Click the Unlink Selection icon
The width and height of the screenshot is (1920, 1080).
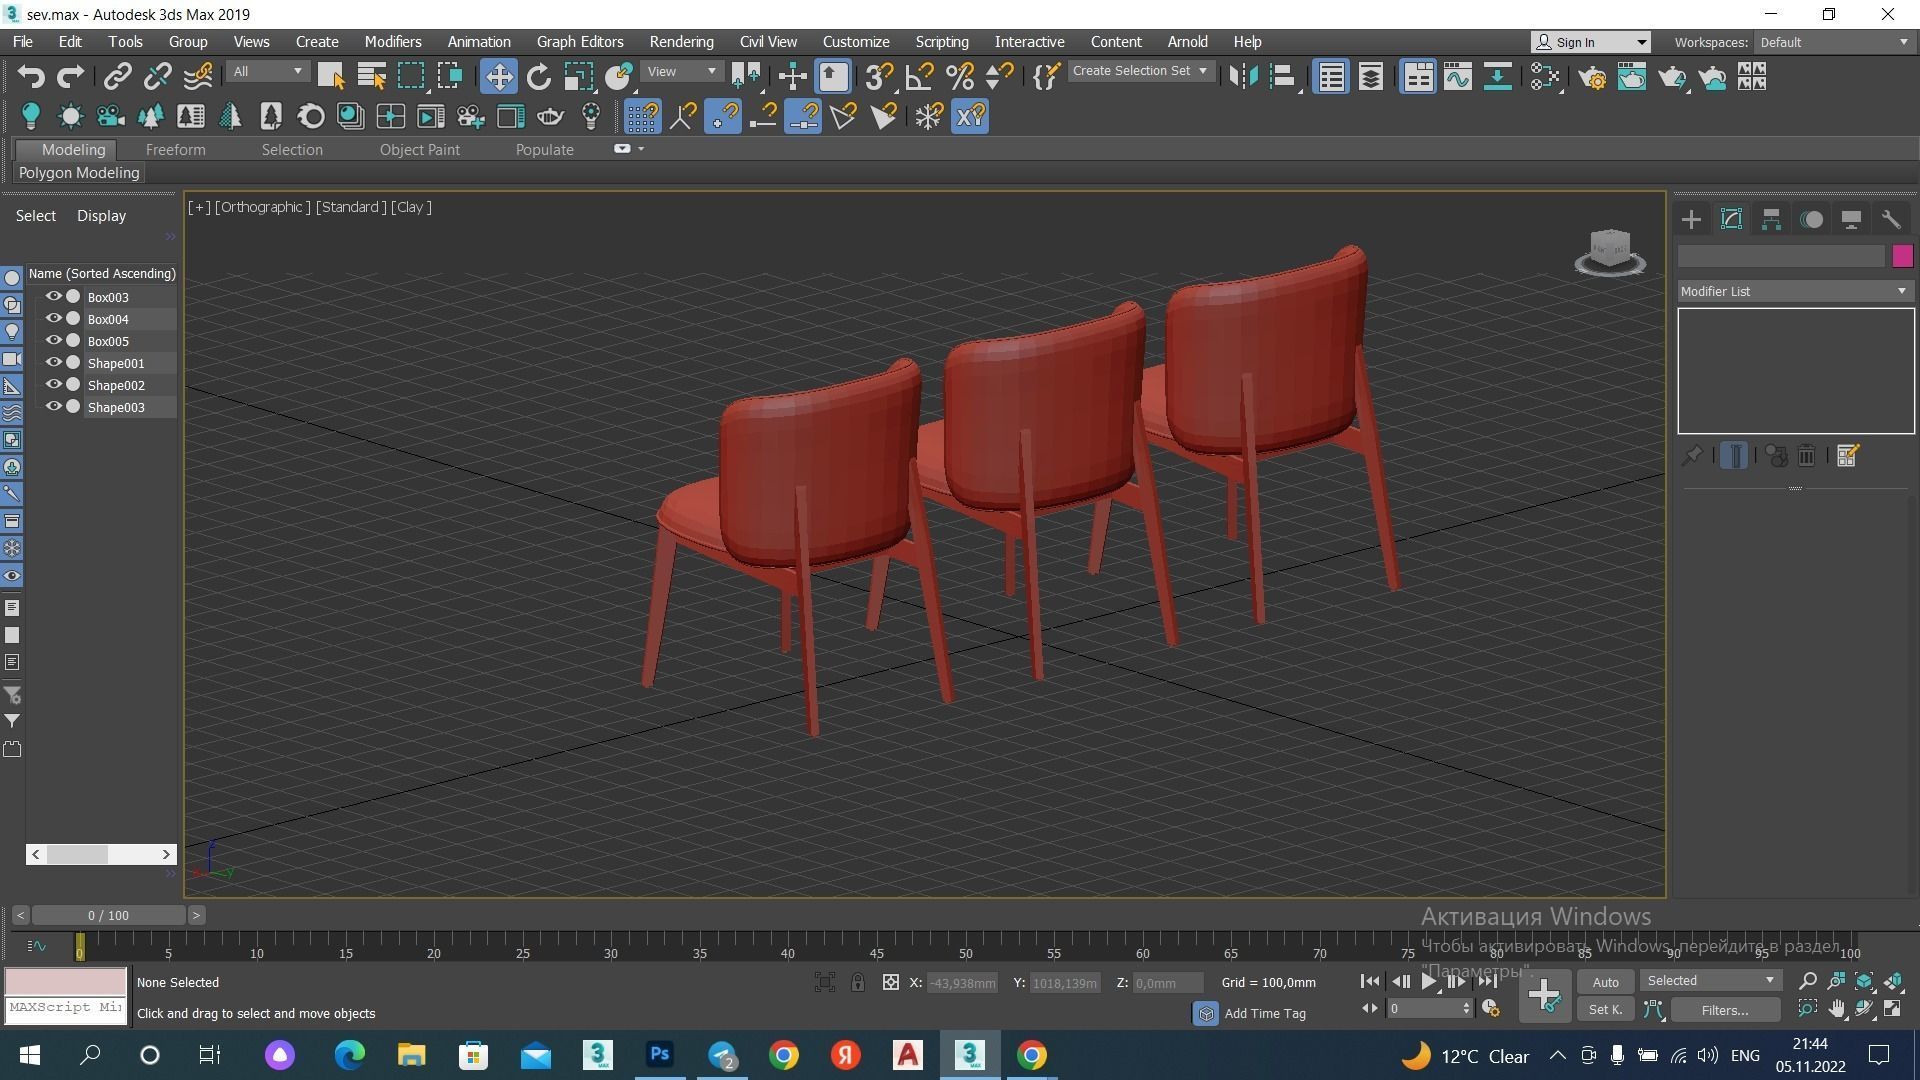[157, 76]
